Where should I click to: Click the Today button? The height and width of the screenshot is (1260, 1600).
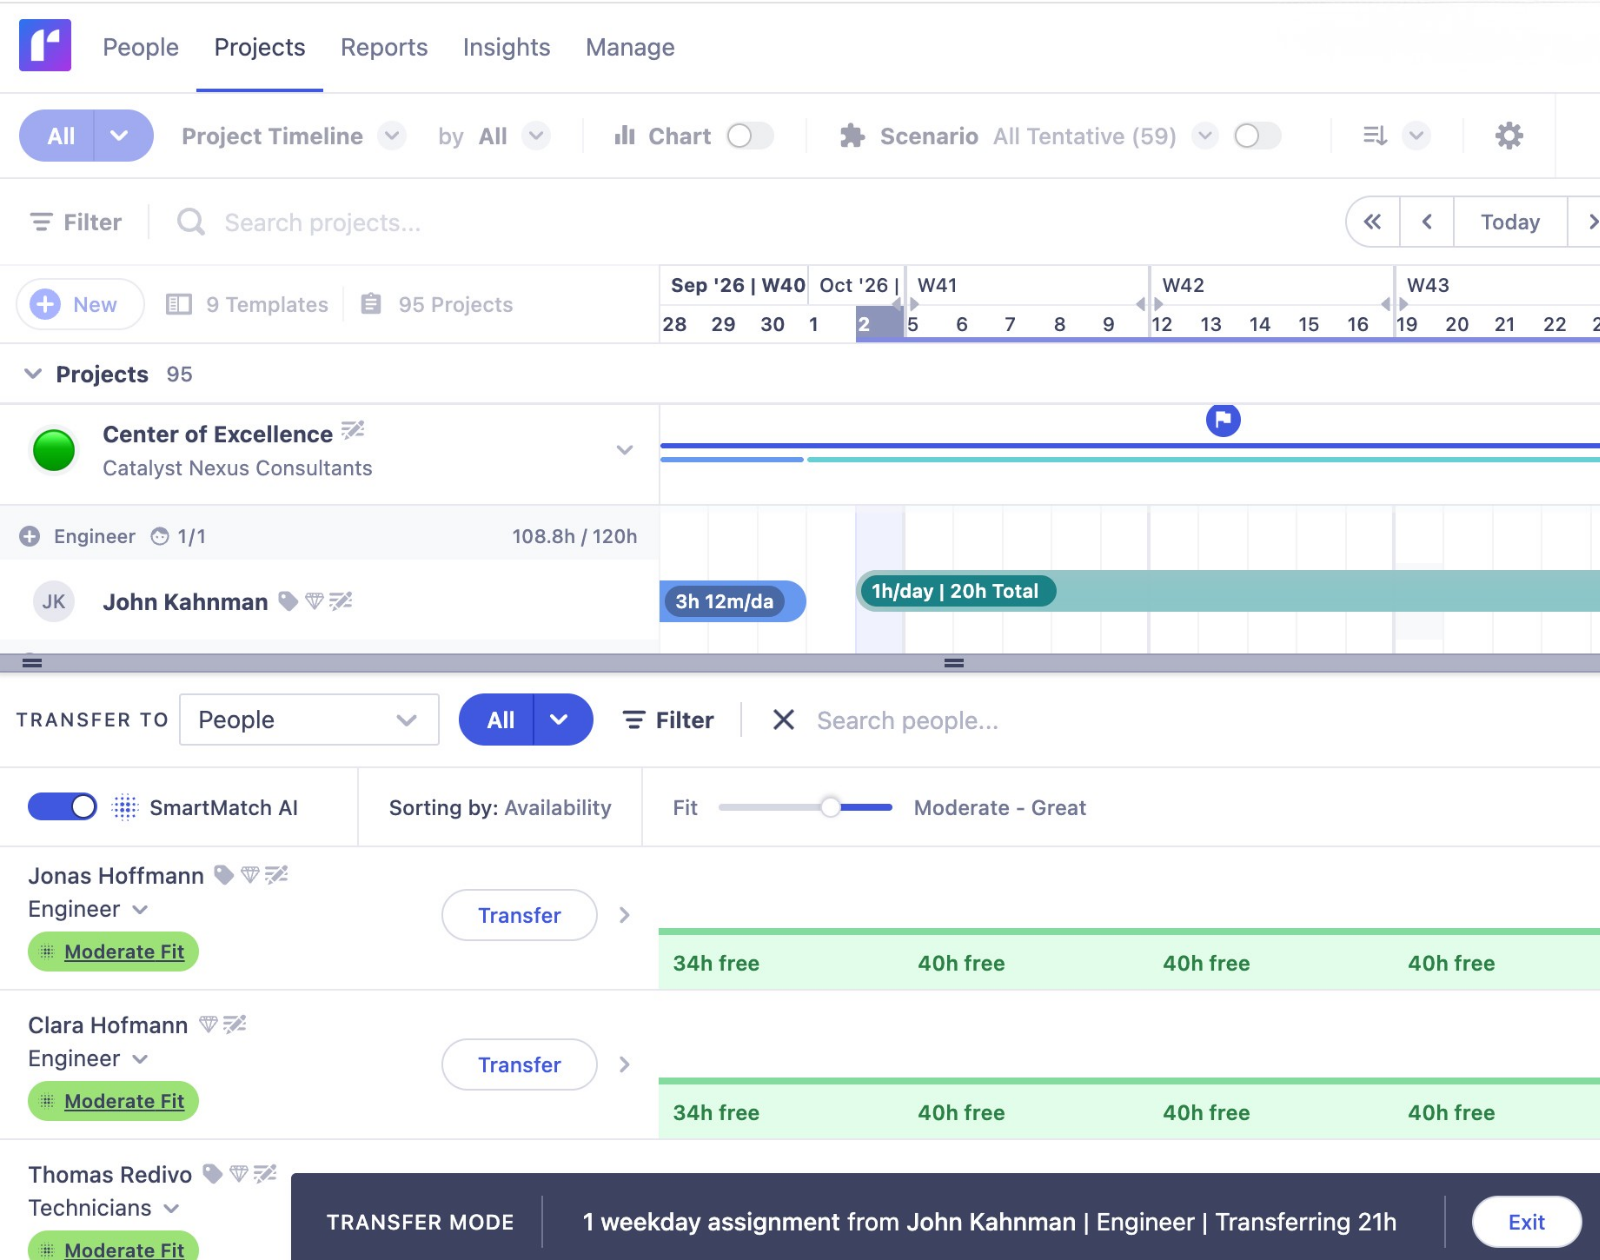(x=1510, y=222)
